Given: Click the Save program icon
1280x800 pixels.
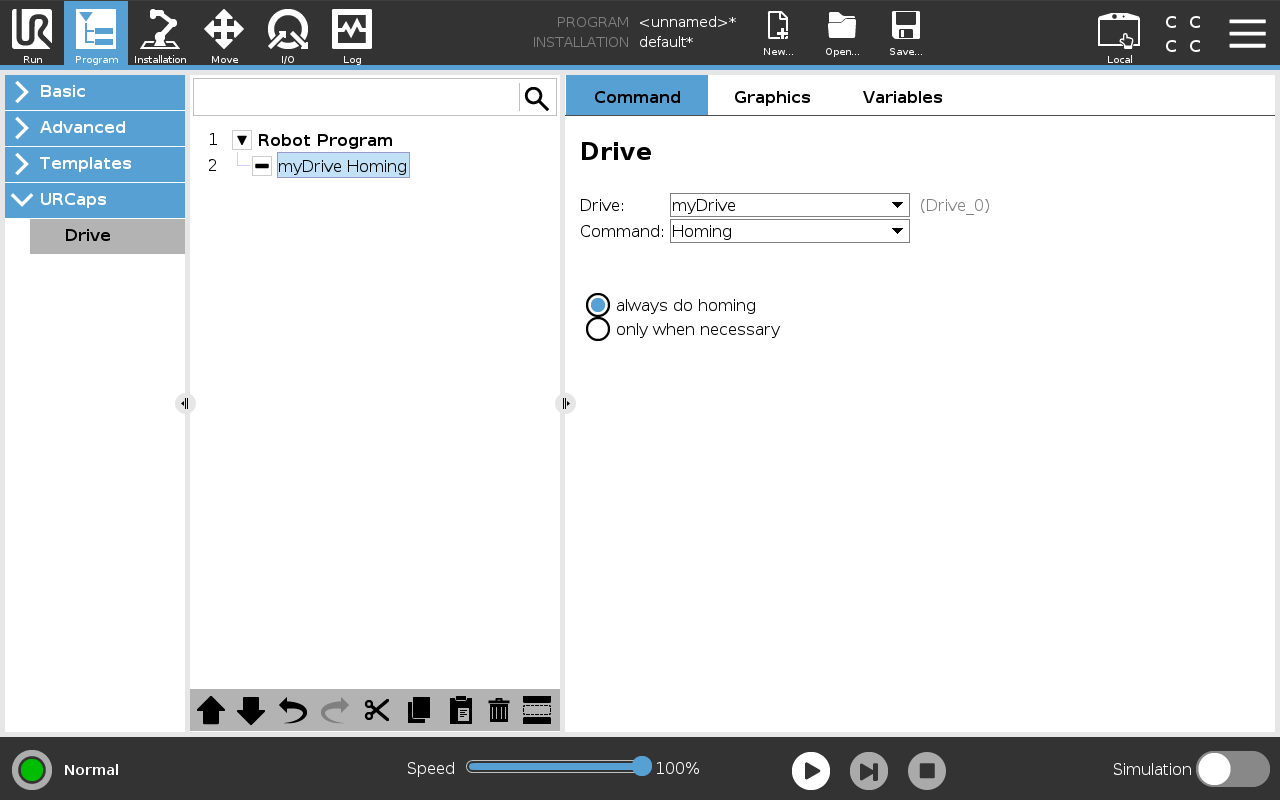Looking at the screenshot, I should (x=905, y=34).
